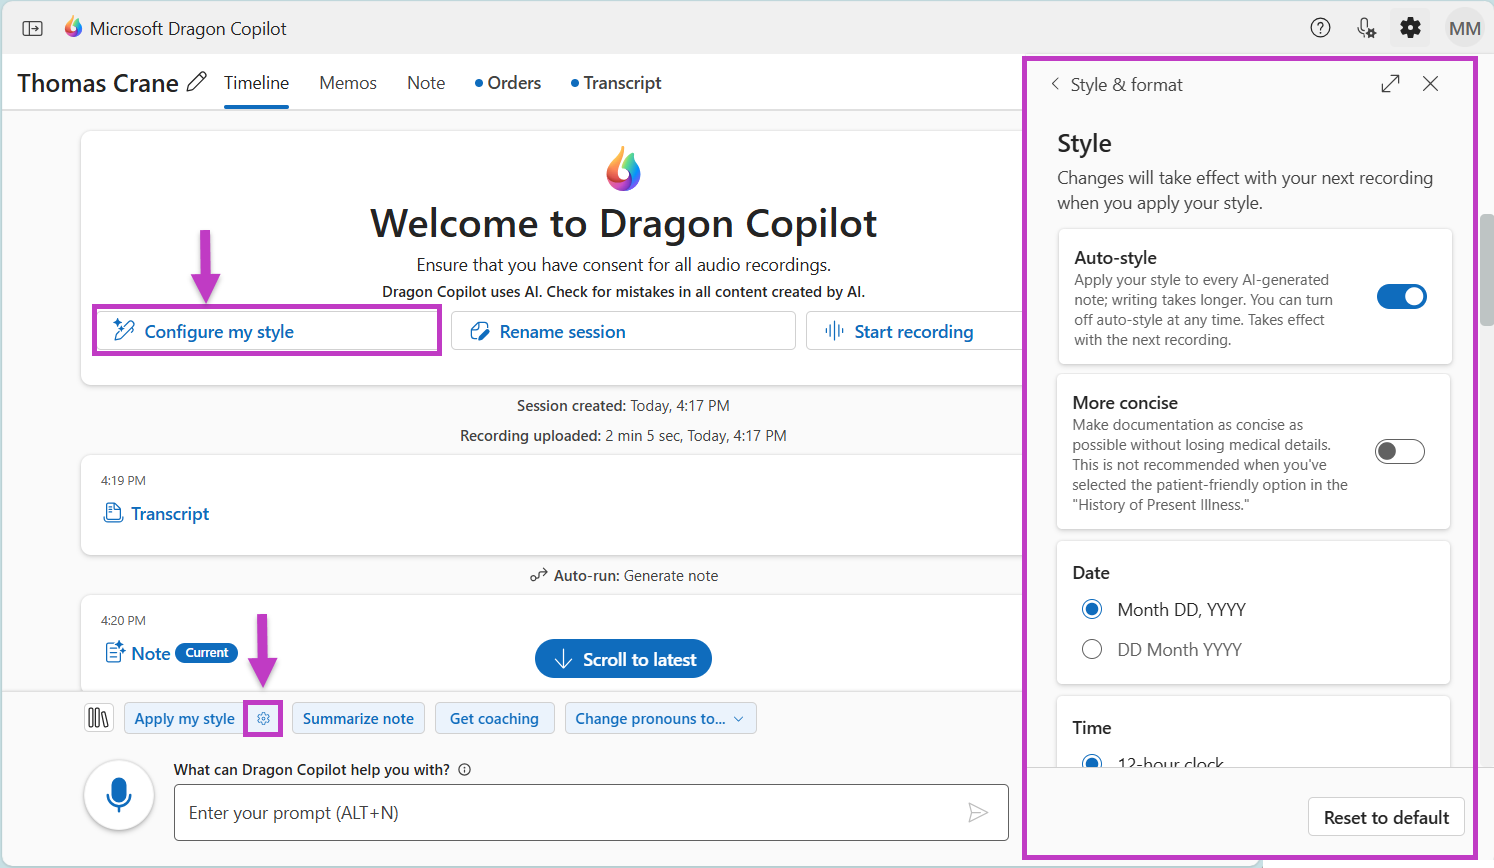Click the MM user avatar
Image resolution: width=1494 pixels, height=868 pixels.
(1464, 28)
